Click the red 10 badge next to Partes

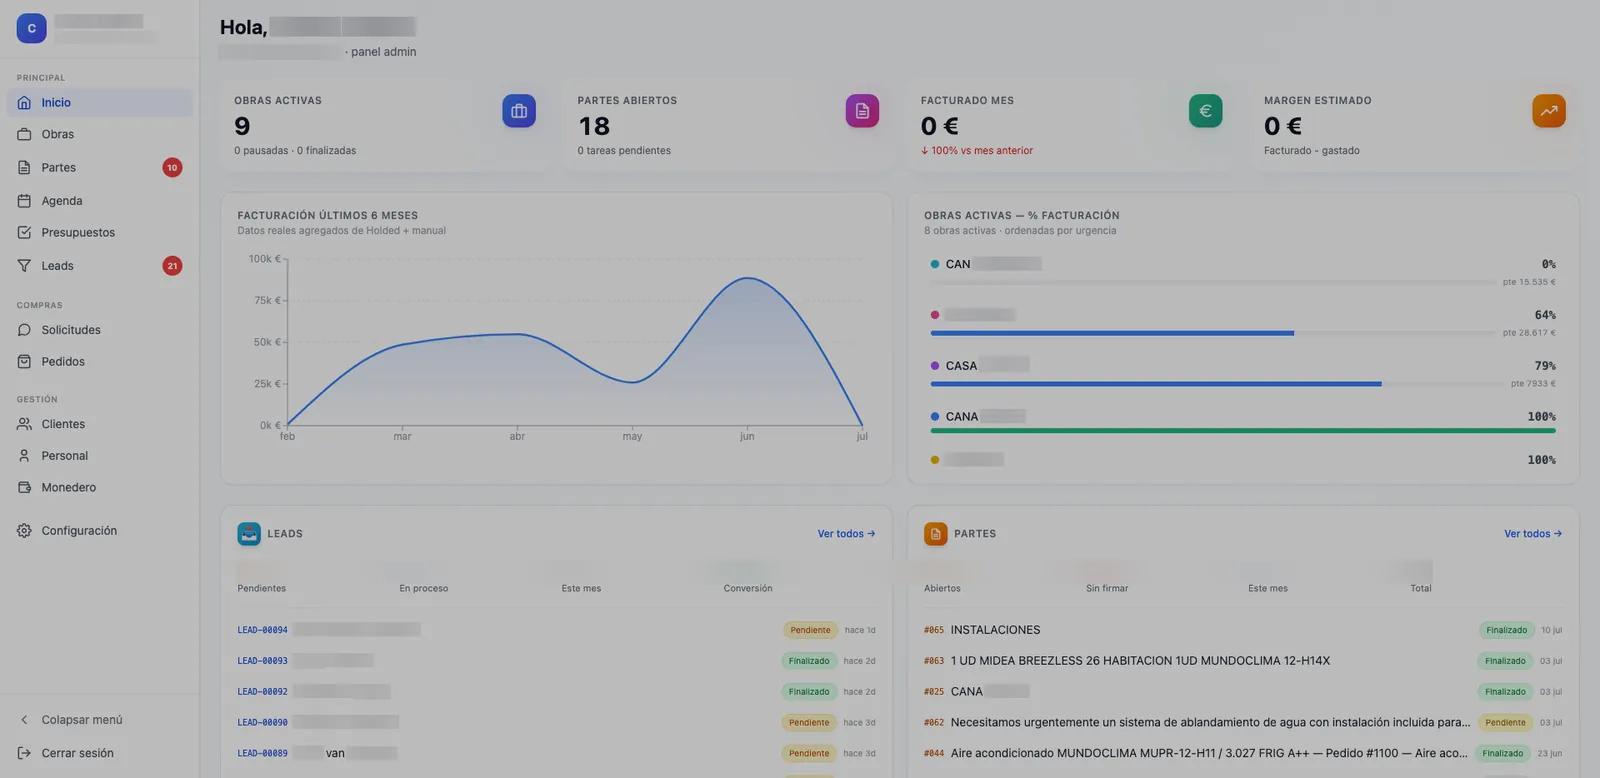click(172, 168)
